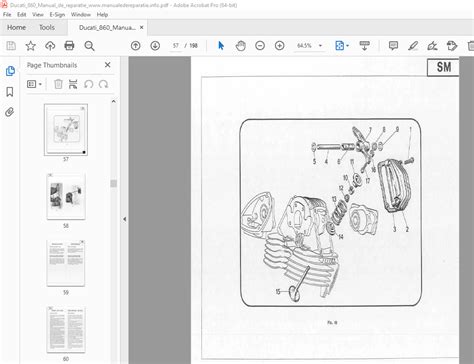Select page 57 thumbnail
Image resolution: width=474 pixels, height=364 pixels.
(x=66, y=130)
